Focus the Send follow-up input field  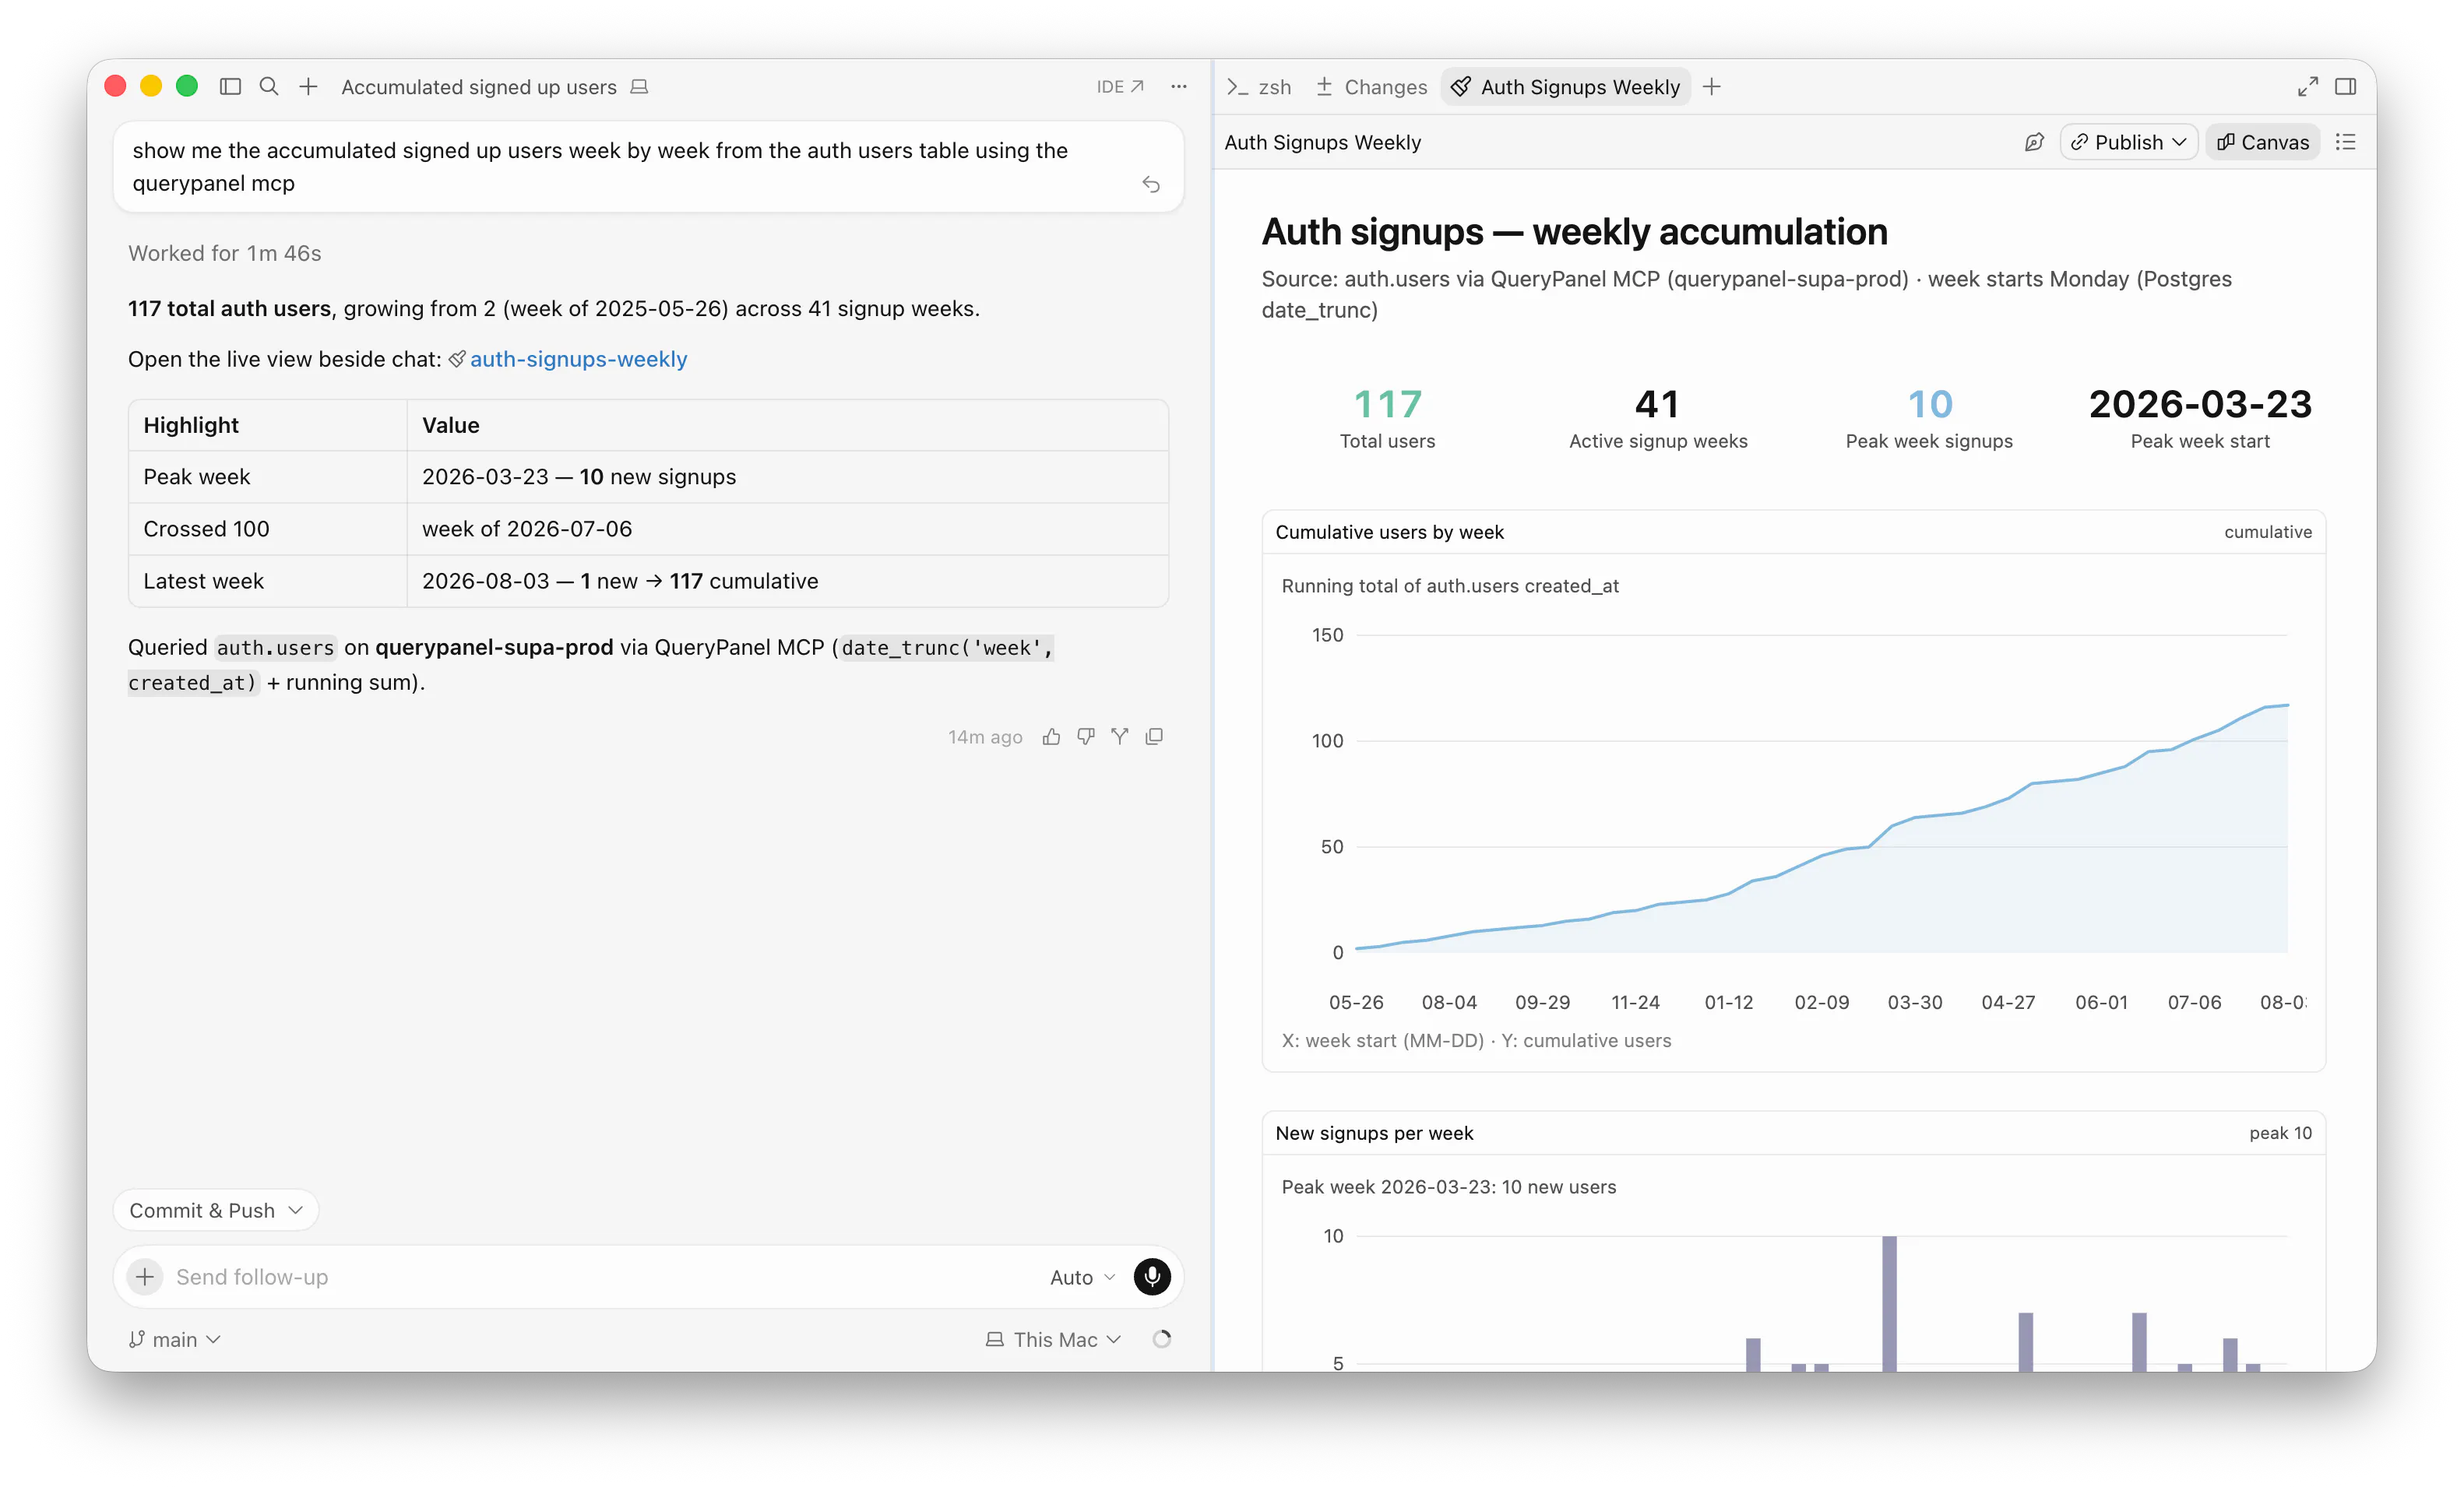coord(600,1277)
